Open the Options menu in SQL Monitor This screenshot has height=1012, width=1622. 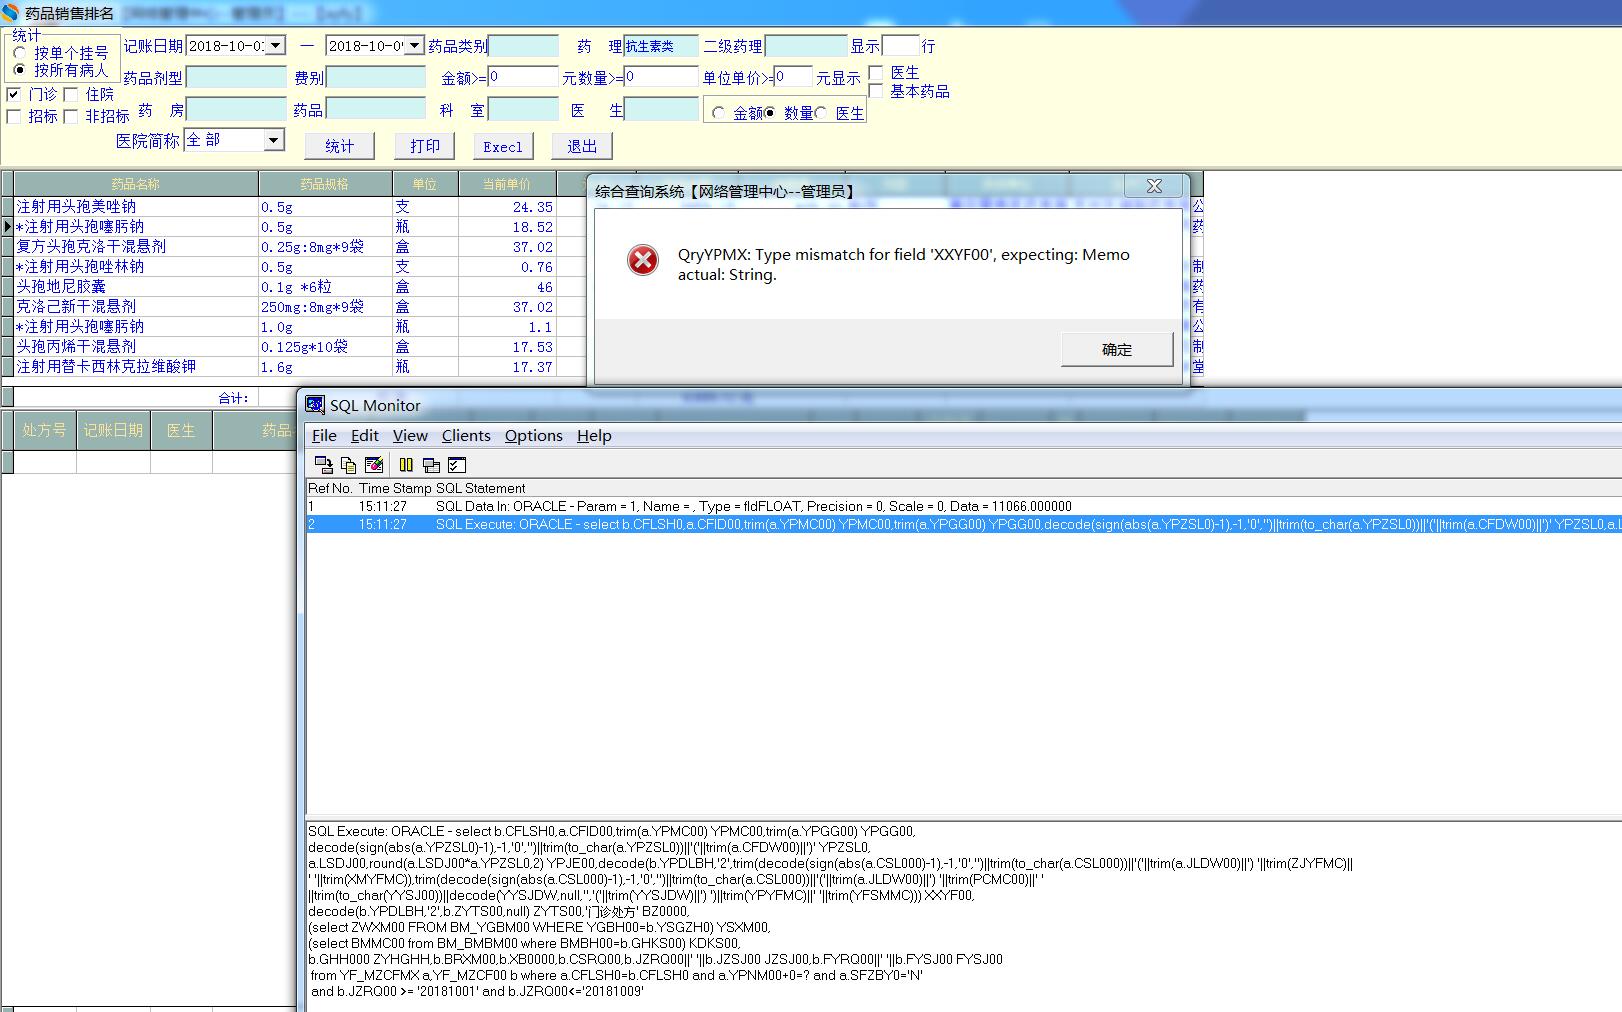point(533,435)
